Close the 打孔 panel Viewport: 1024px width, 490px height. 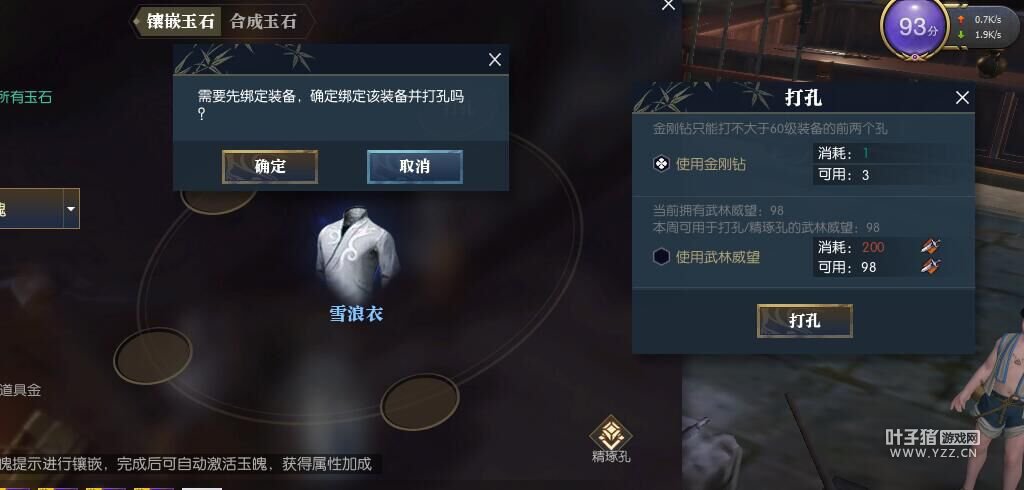coord(962,98)
